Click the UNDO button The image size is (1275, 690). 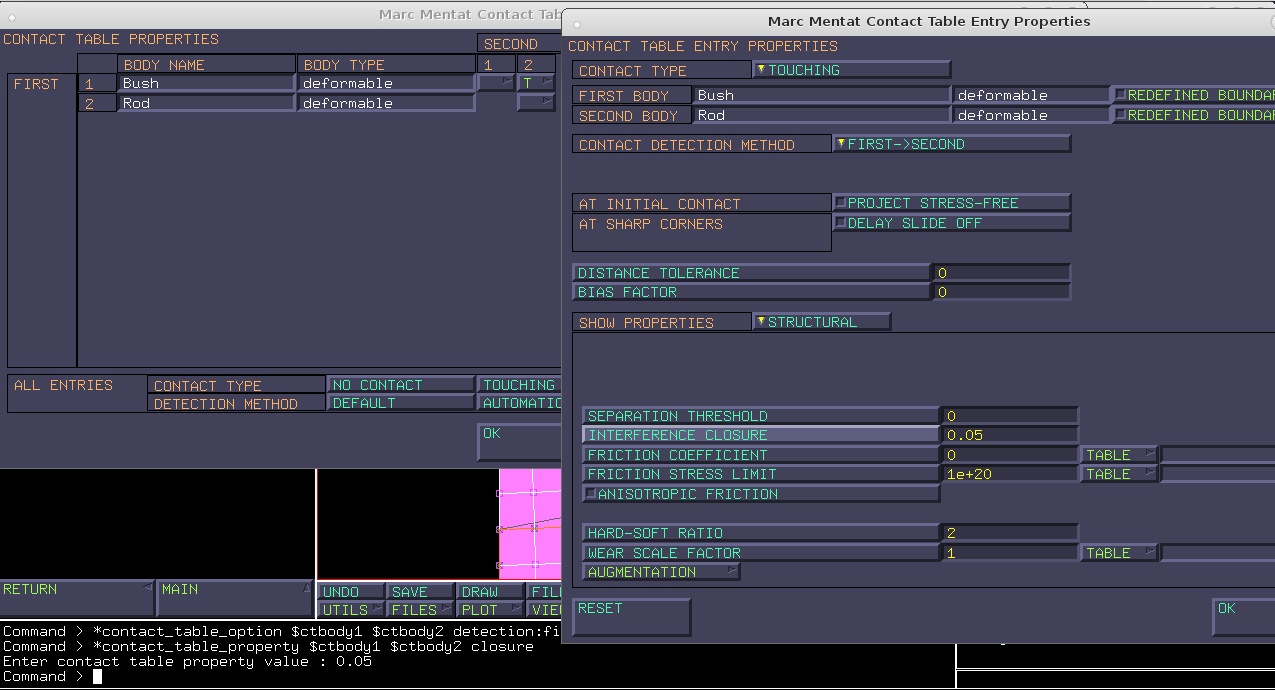(x=352, y=592)
